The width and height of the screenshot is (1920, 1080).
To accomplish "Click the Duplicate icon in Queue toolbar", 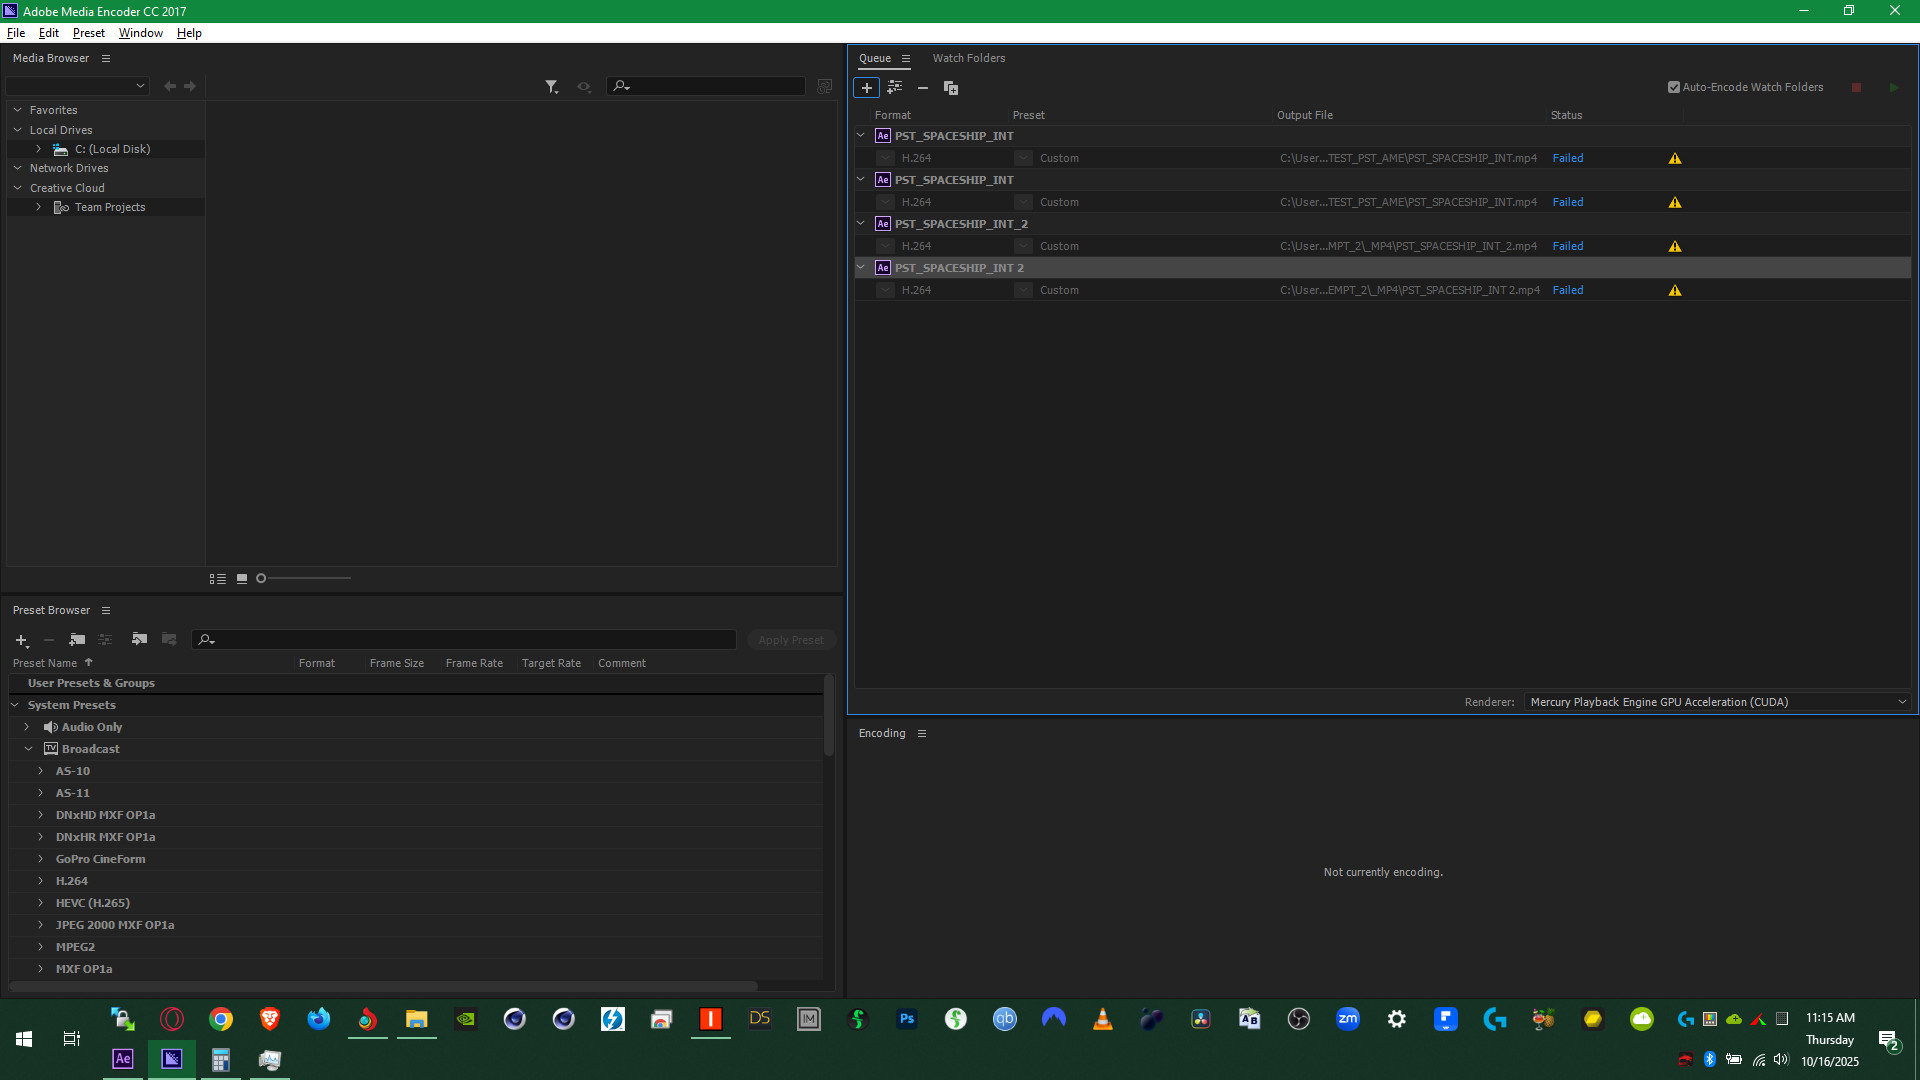I will [951, 88].
